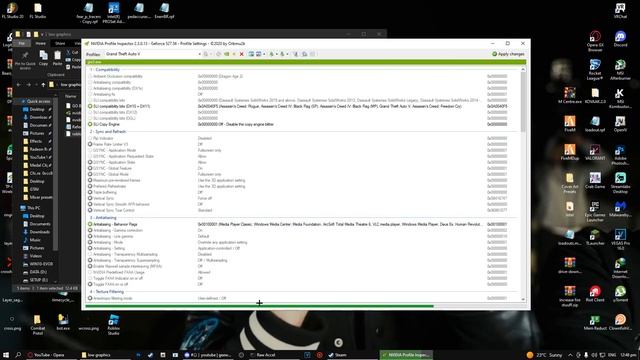
Task: Click the scroll-up arrow of settings list
Action: 523,70
